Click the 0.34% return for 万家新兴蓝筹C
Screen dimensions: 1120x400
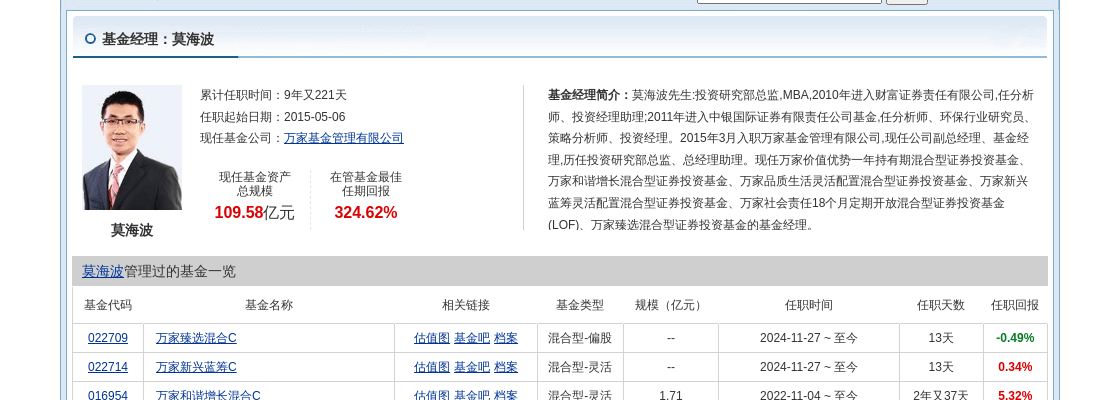click(1015, 367)
